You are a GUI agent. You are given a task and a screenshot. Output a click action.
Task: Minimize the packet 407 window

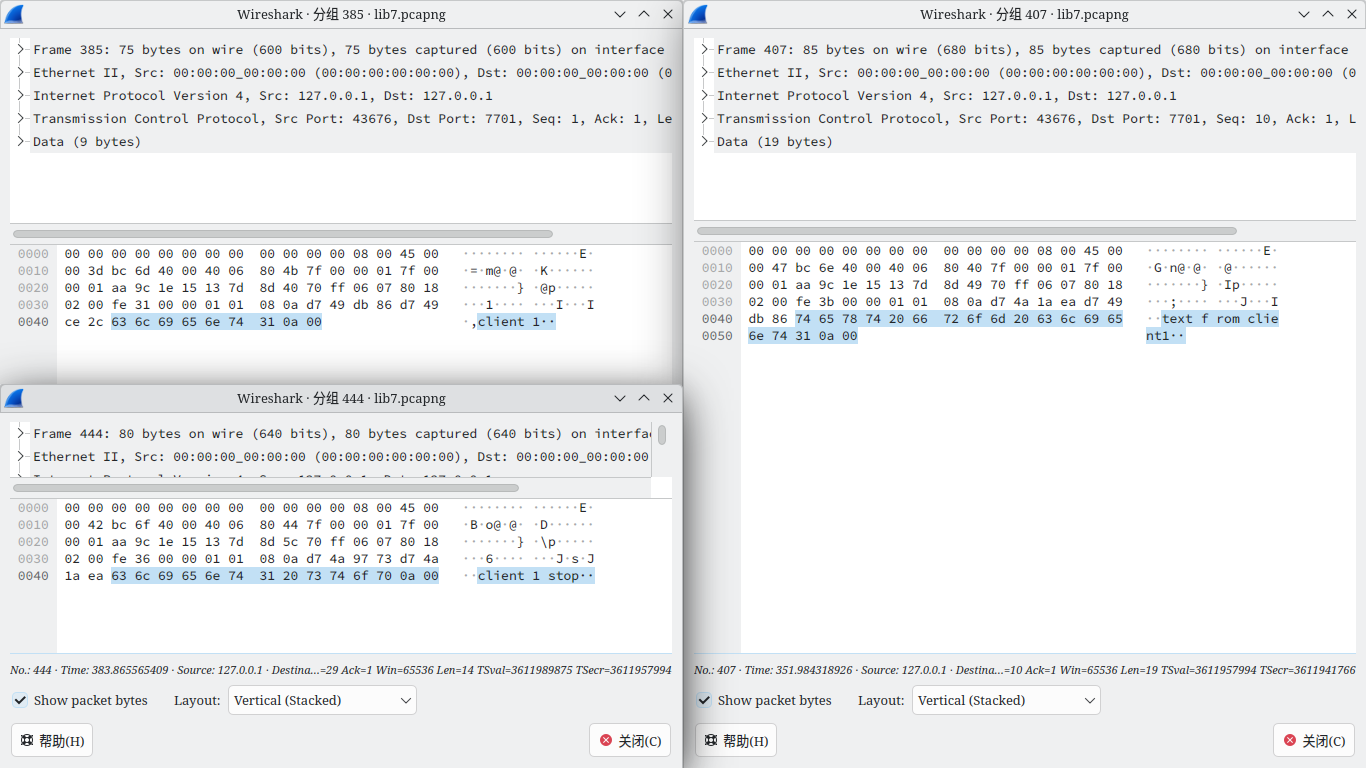click(1304, 14)
